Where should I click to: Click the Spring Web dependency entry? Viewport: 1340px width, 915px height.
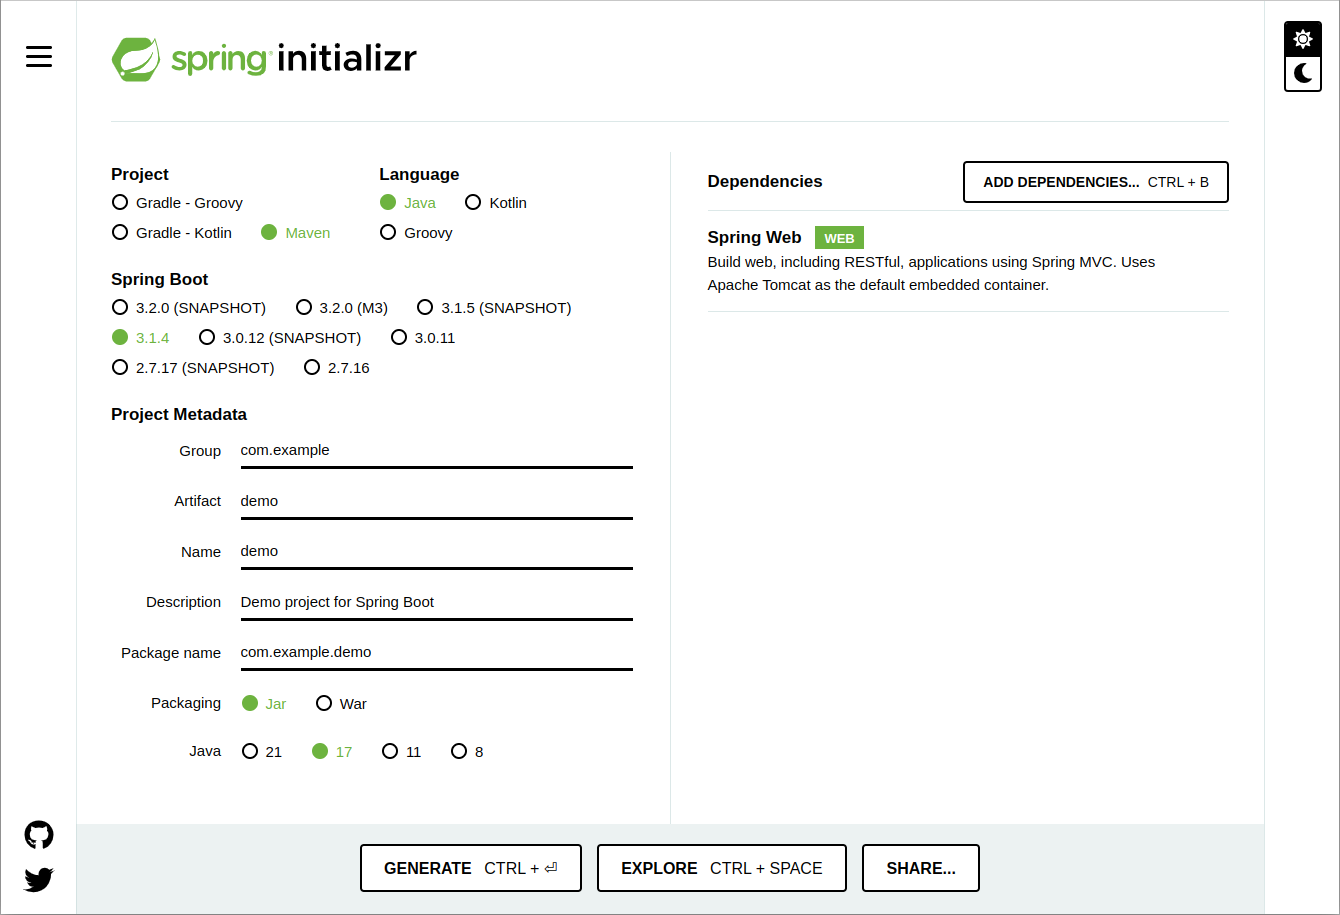[968, 262]
